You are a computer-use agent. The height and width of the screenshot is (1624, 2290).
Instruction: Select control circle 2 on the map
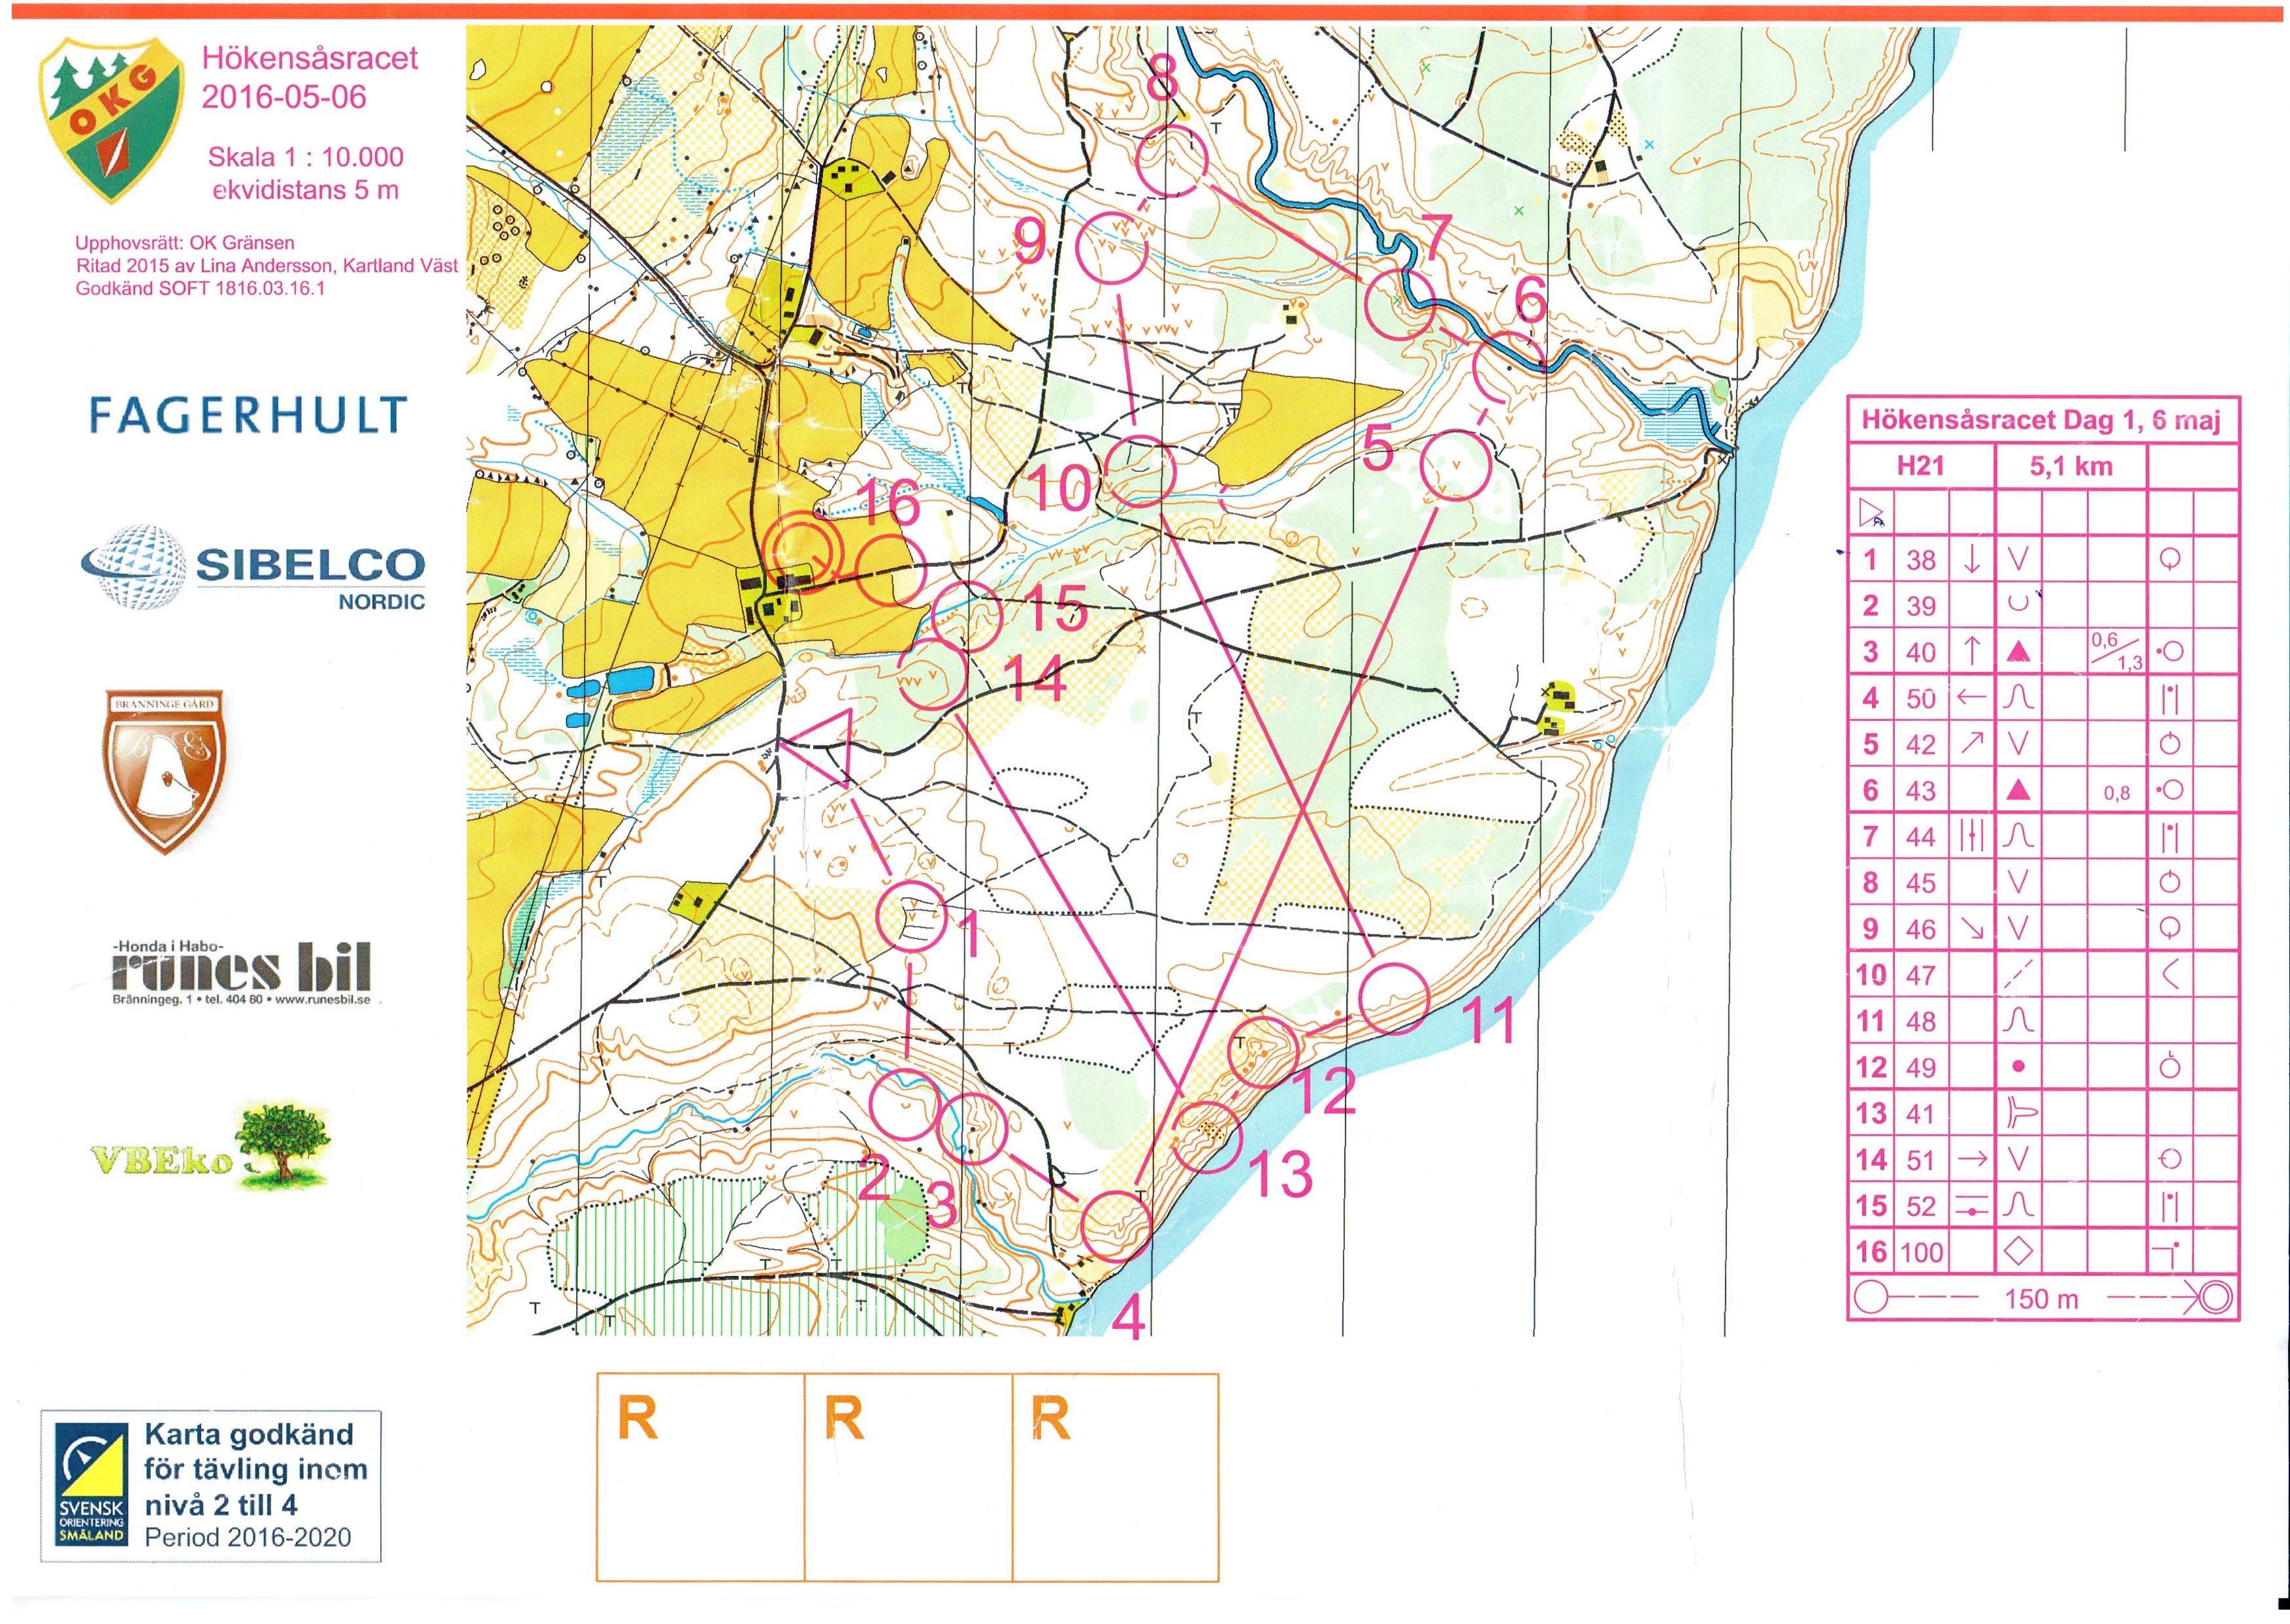(904, 1104)
